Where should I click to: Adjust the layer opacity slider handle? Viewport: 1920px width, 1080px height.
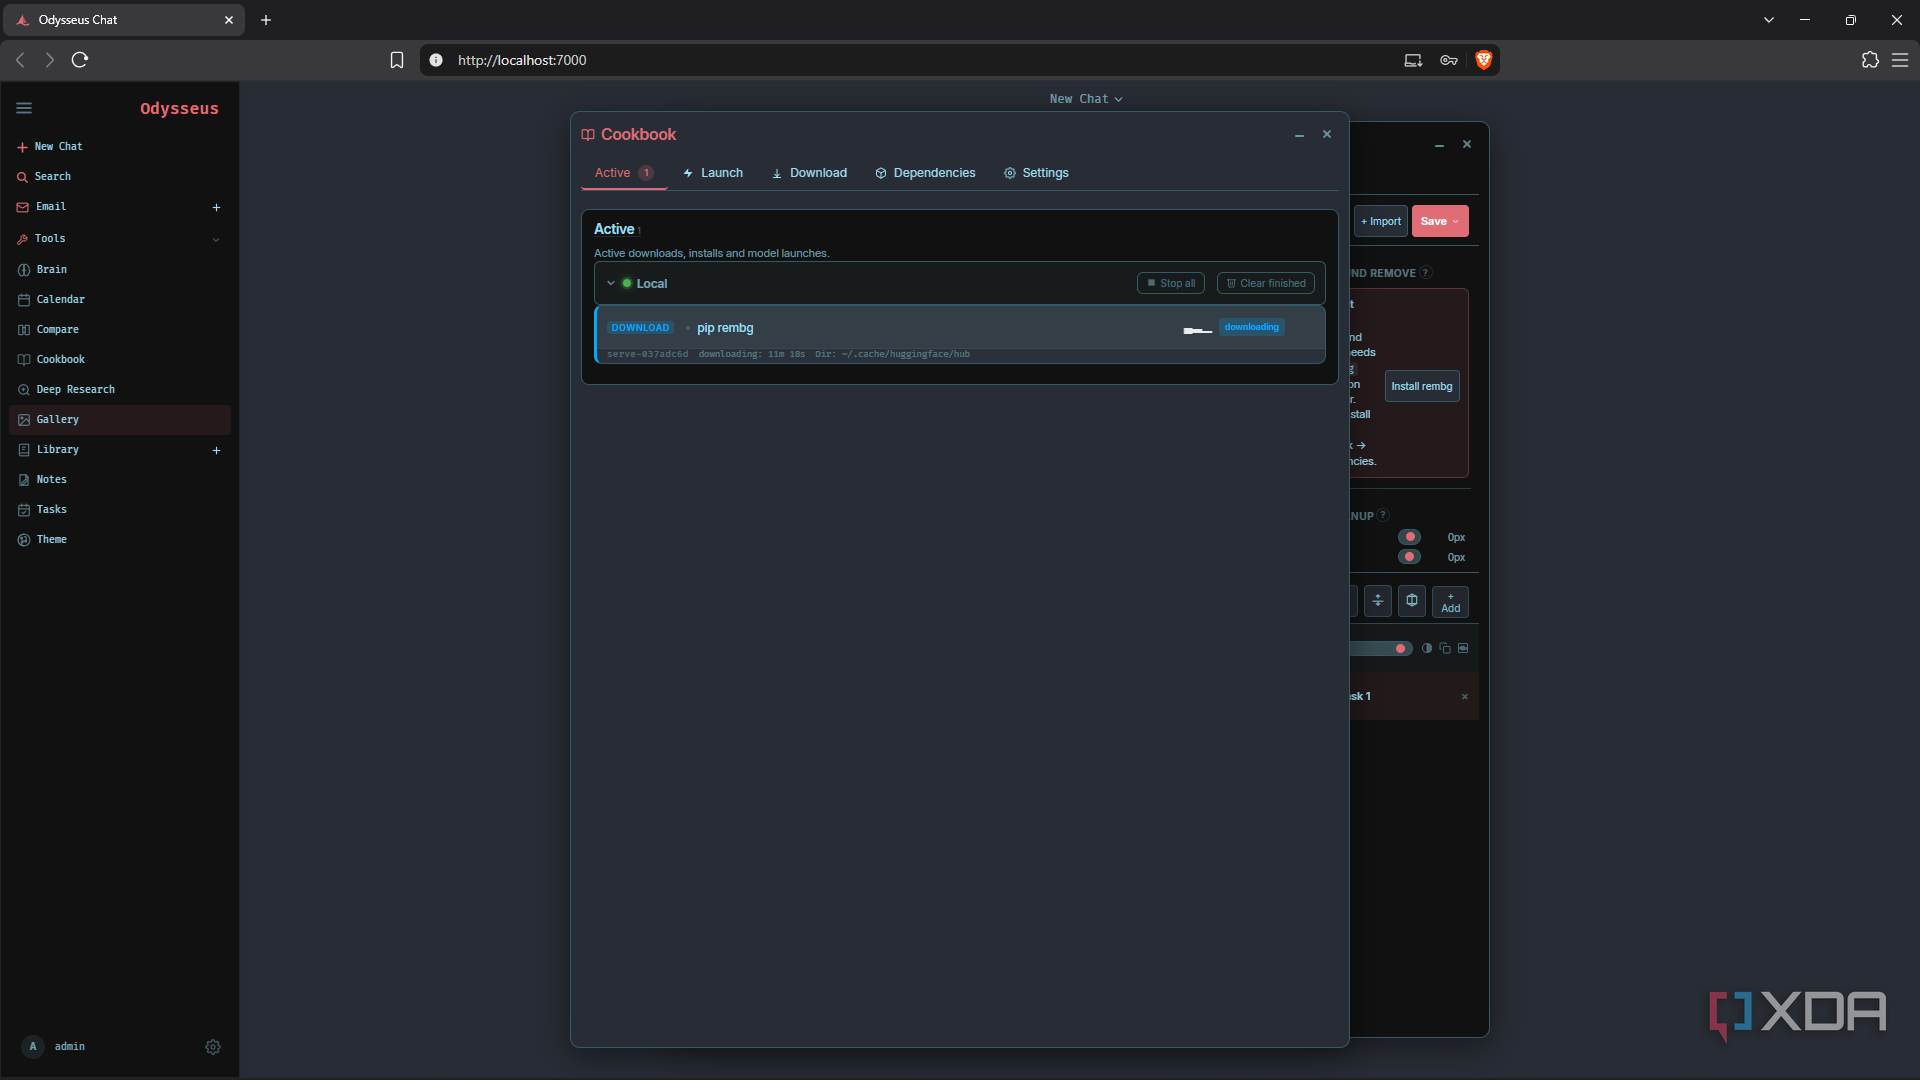1400,649
